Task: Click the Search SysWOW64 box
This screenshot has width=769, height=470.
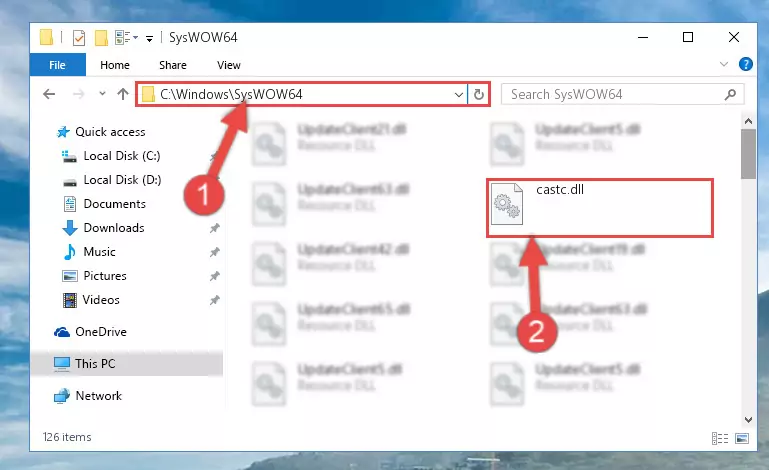Action: pos(622,94)
